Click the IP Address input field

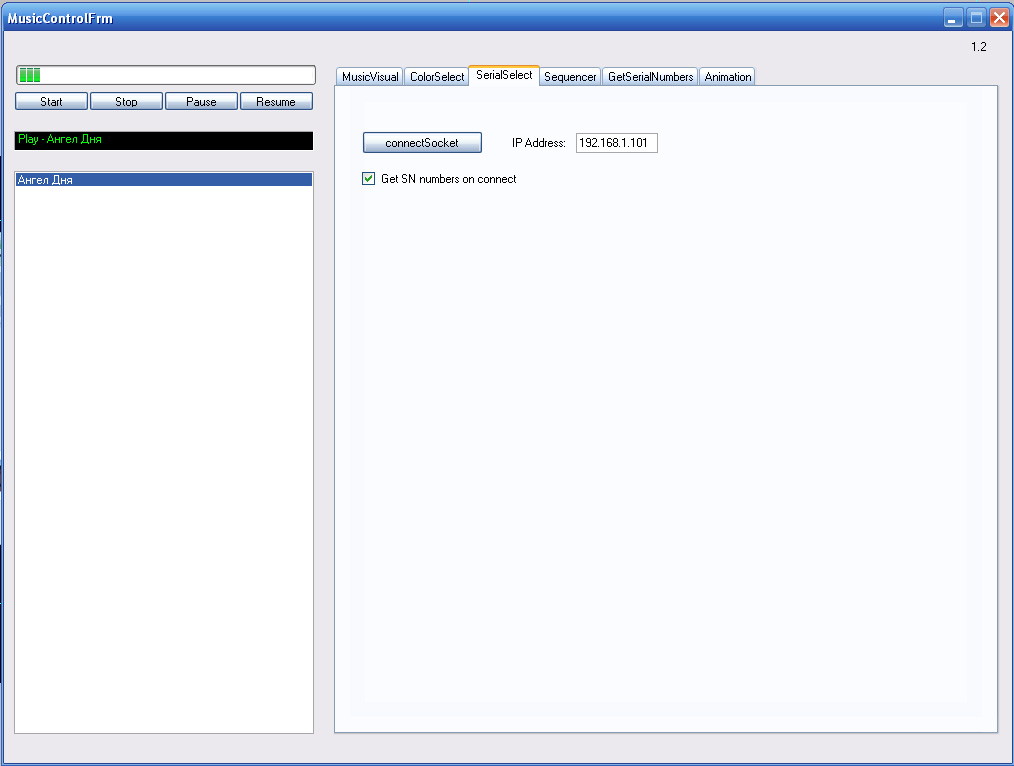(616, 143)
